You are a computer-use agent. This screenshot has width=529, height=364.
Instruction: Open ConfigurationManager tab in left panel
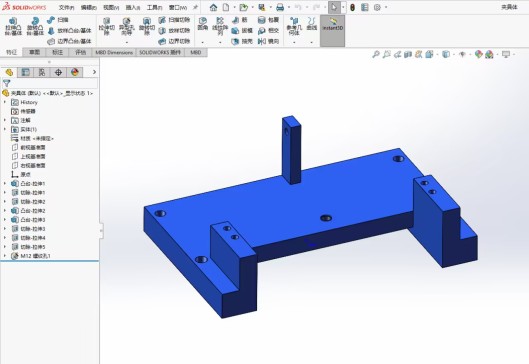42,72
